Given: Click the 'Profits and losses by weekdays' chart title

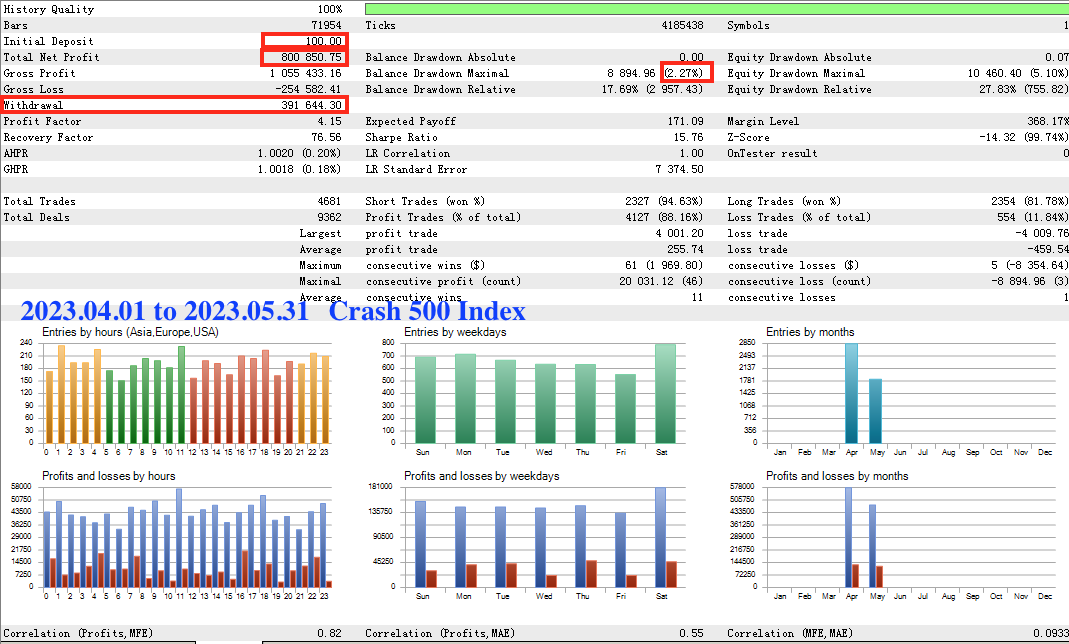Looking at the screenshot, I should click(482, 476).
